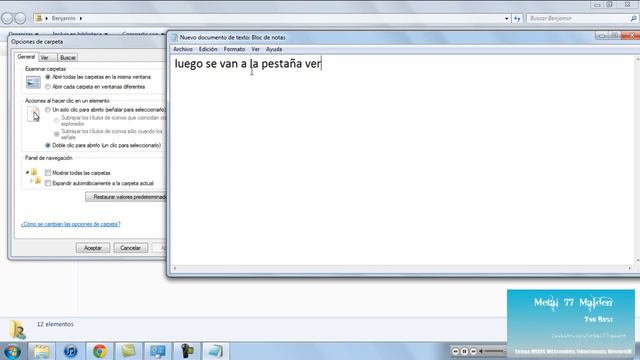Switch to the General tab in Opciones de carpeta

26,57
